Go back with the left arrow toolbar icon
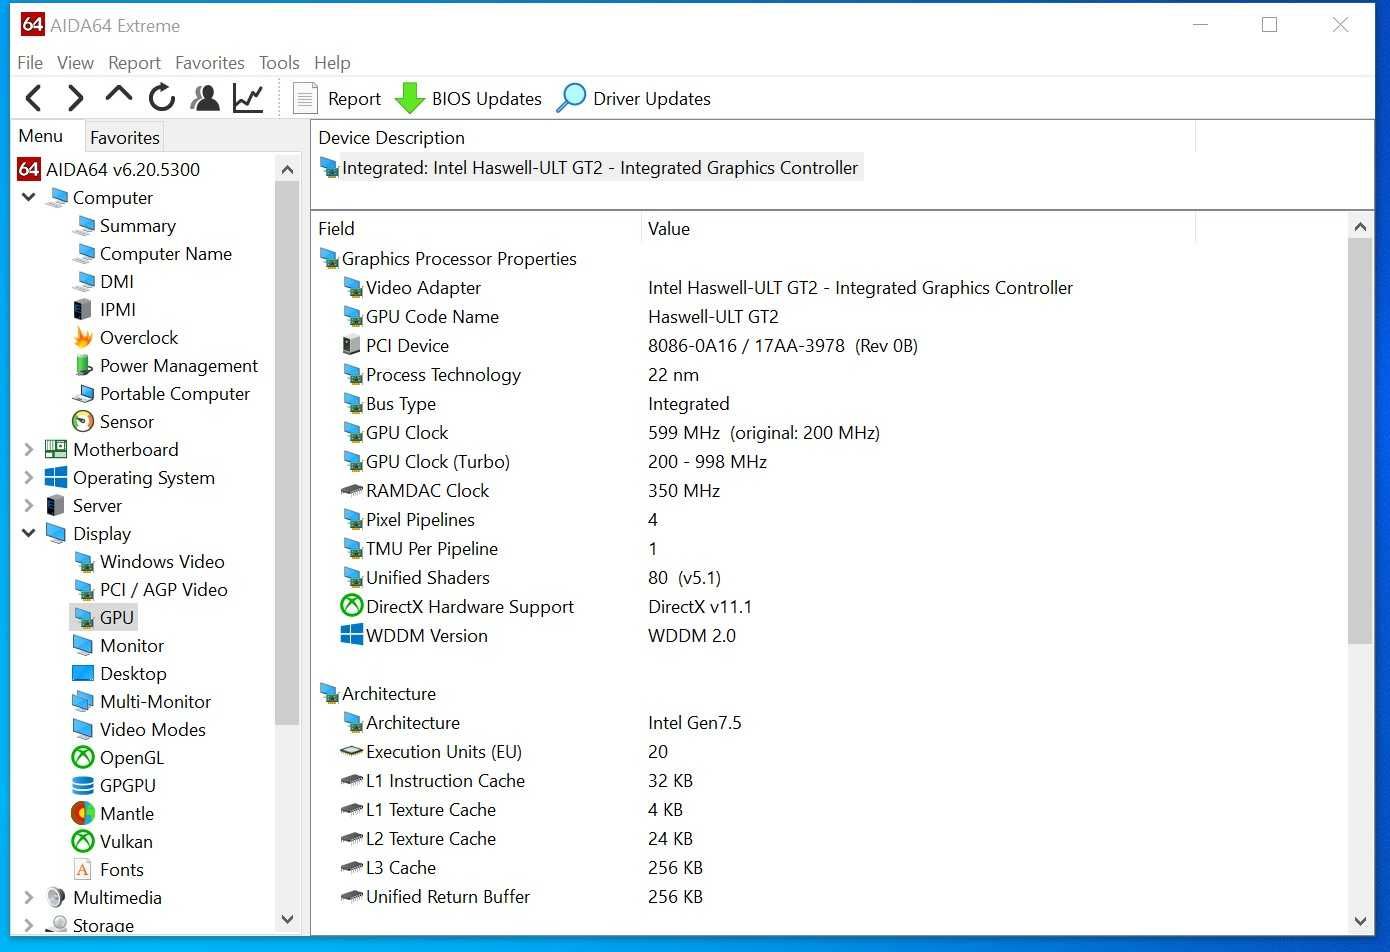 [x=33, y=98]
